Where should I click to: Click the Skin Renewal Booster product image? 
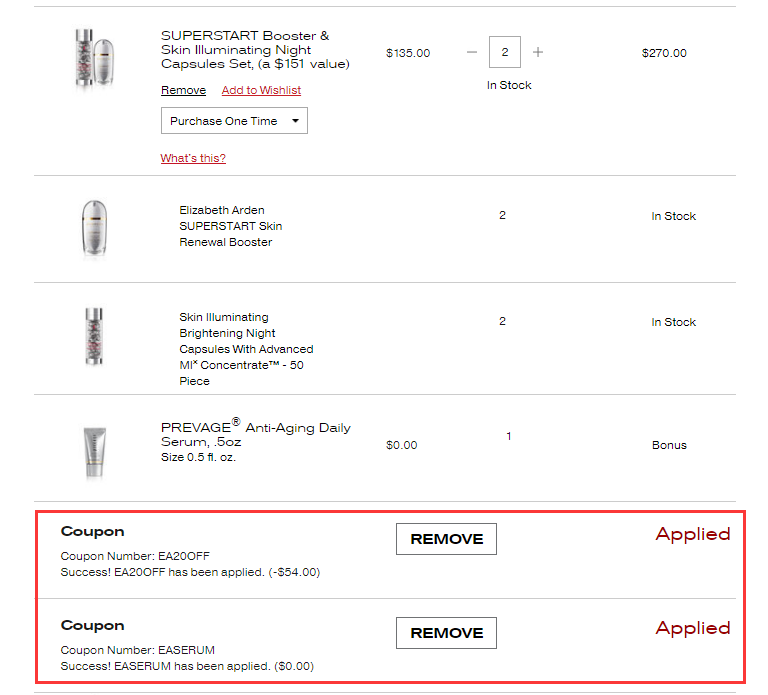91,229
